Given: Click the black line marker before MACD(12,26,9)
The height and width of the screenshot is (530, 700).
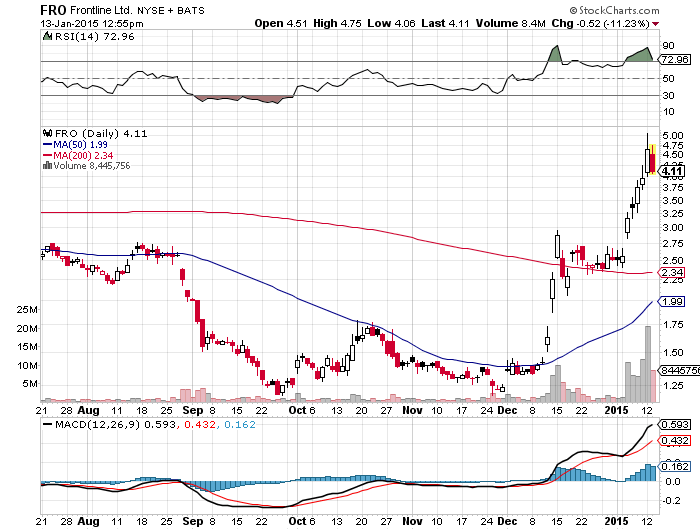Looking at the screenshot, I should (x=47, y=425).
